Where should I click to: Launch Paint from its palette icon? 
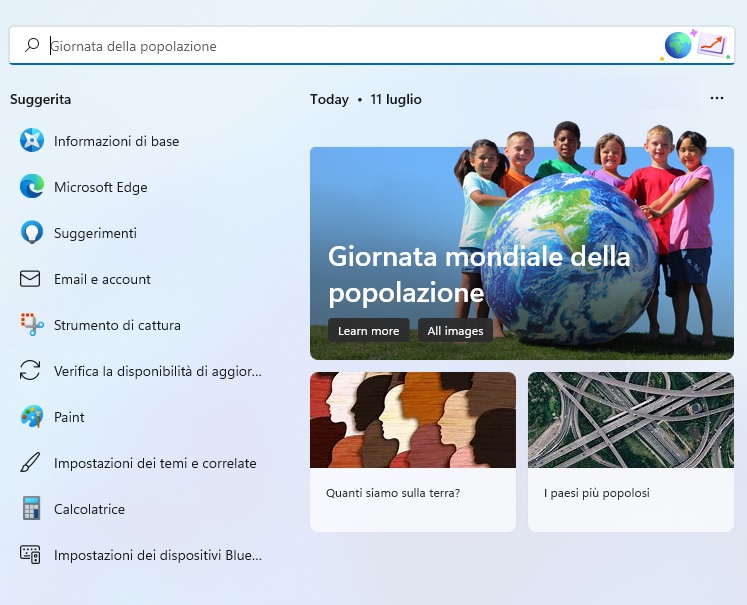click(x=31, y=416)
